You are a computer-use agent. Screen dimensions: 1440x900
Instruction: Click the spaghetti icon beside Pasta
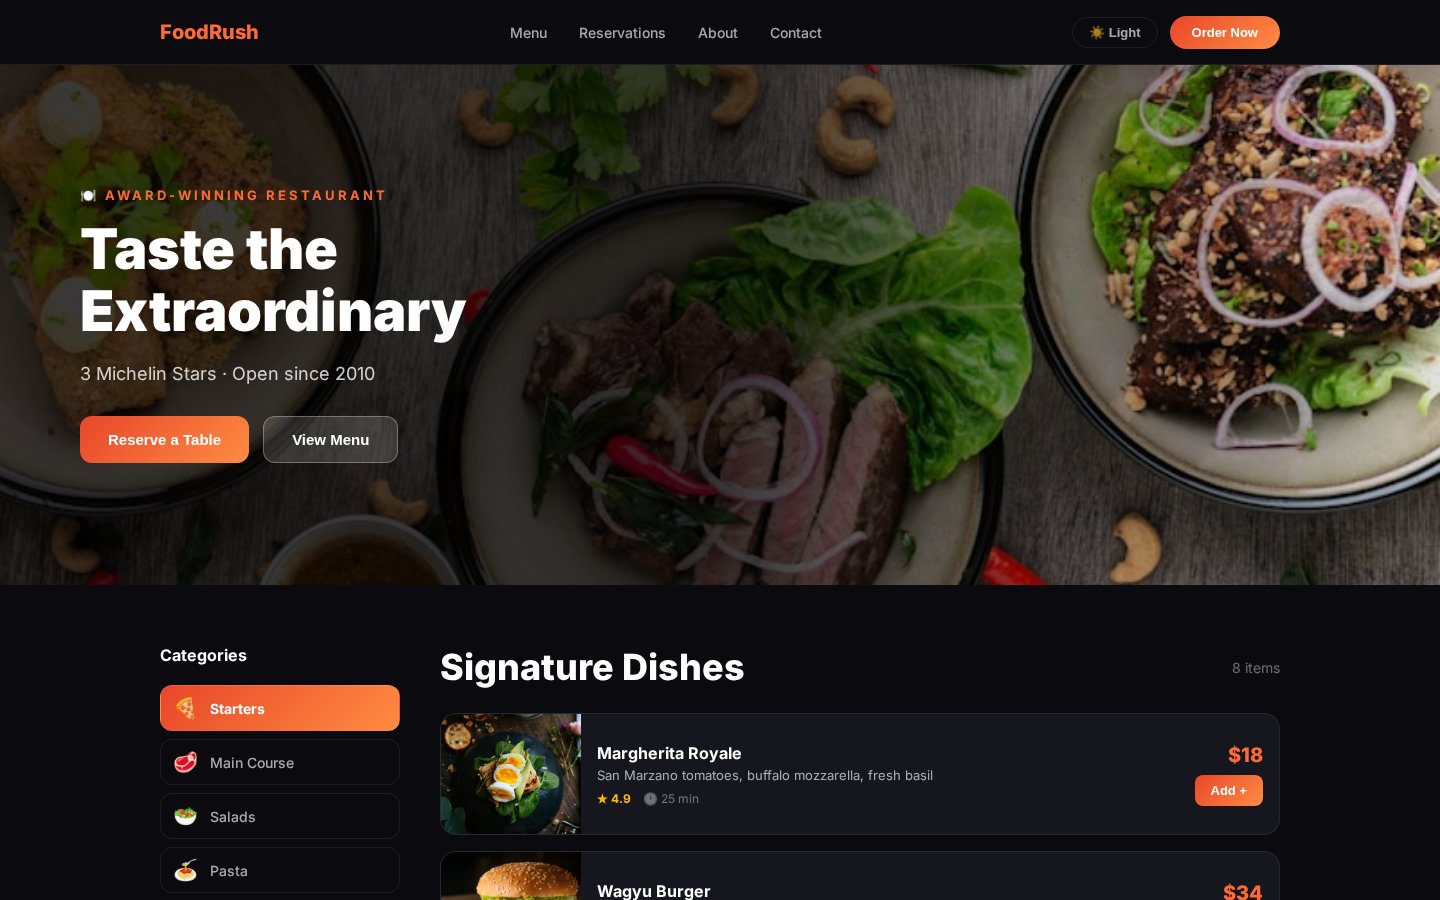pos(185,870)
